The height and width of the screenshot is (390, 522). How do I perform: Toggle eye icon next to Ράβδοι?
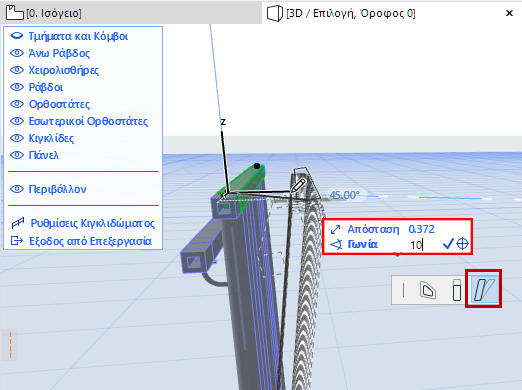(17, 87)
